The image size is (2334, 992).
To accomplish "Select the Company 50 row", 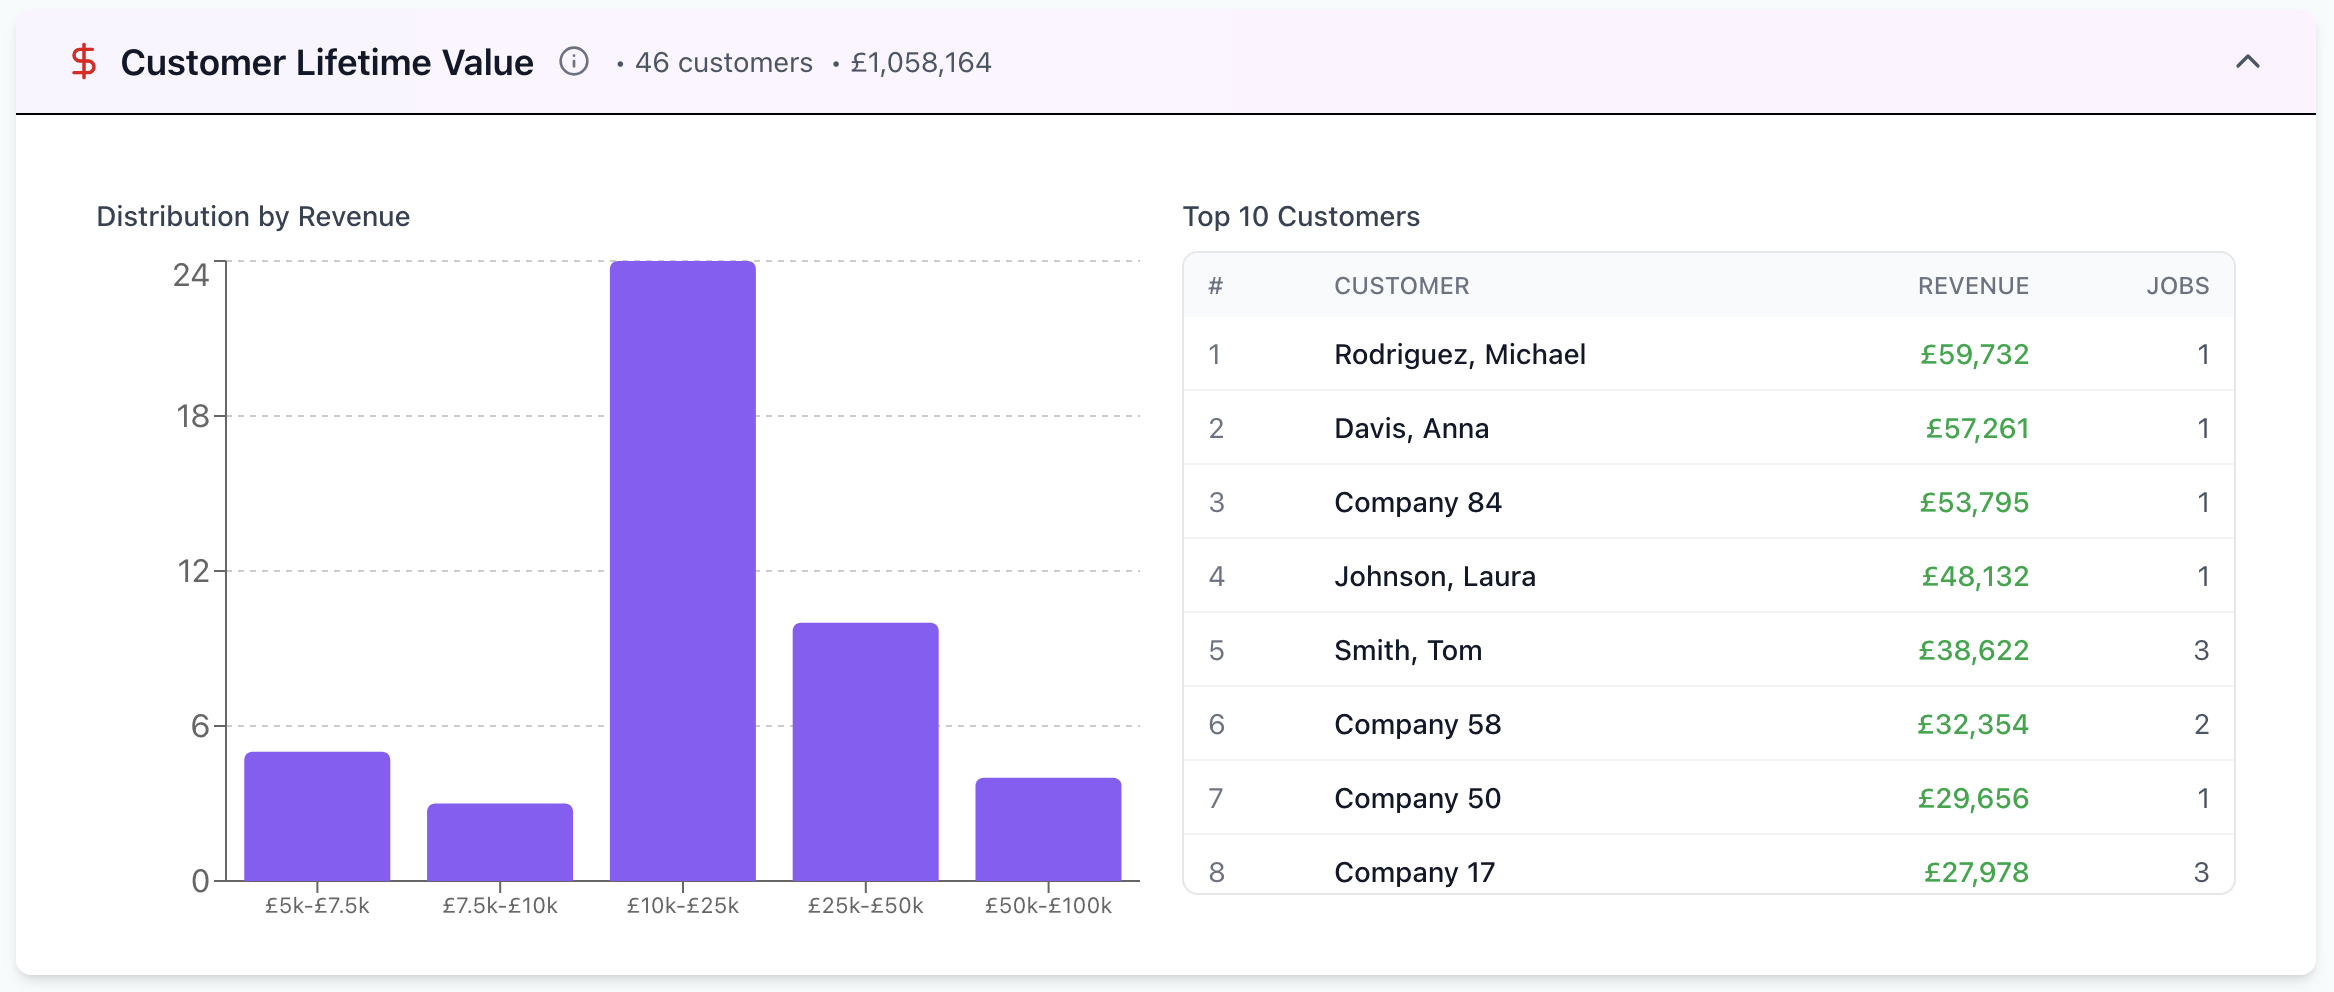I will tap(1708, 798).
